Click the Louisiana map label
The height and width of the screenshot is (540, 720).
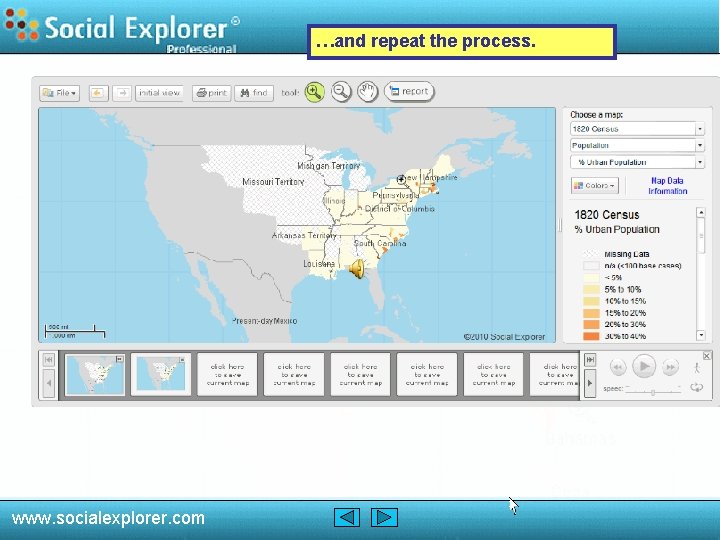[x=319, y=264]
